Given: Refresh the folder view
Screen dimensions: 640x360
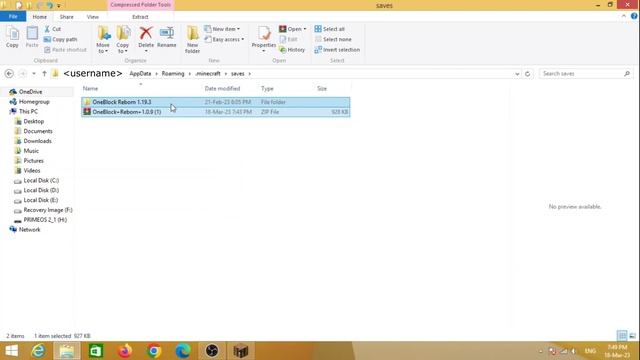Looking at the screenshot, I should click(527, 74).
